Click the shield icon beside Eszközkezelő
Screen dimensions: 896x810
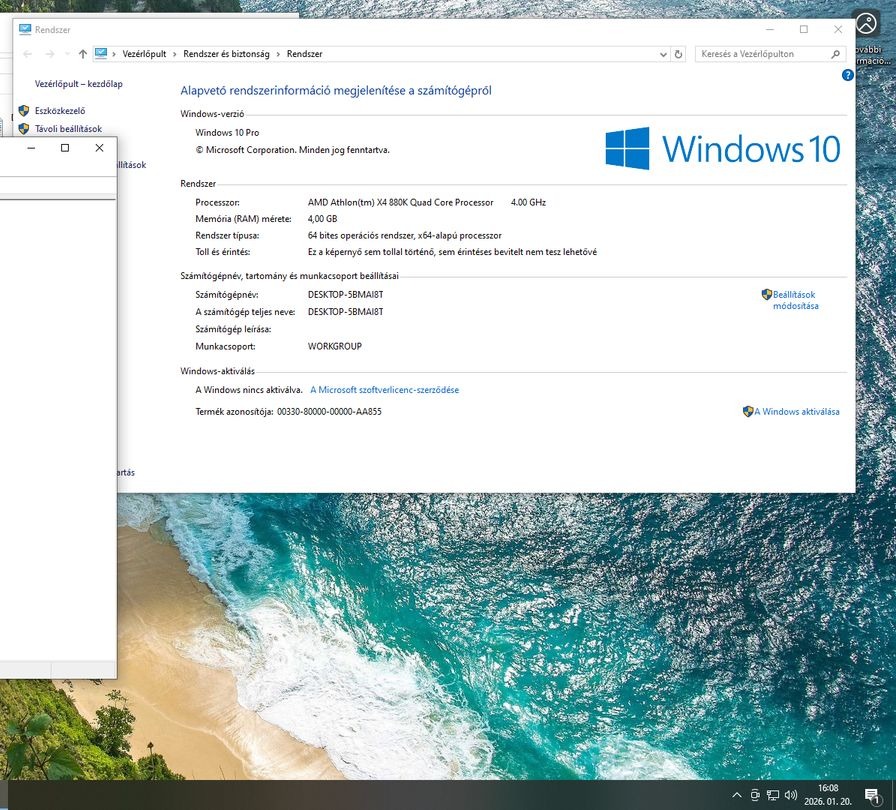click(23, 111)
